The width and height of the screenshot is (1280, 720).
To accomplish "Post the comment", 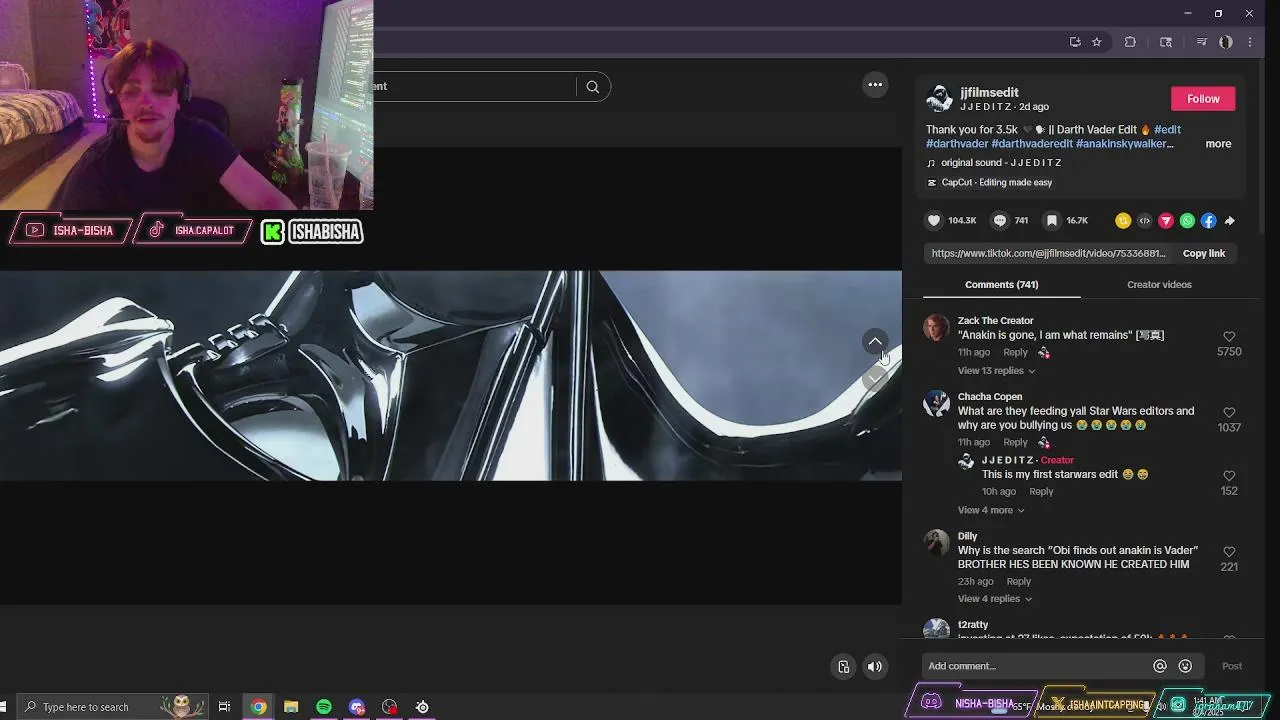I will coord(1232,666).
